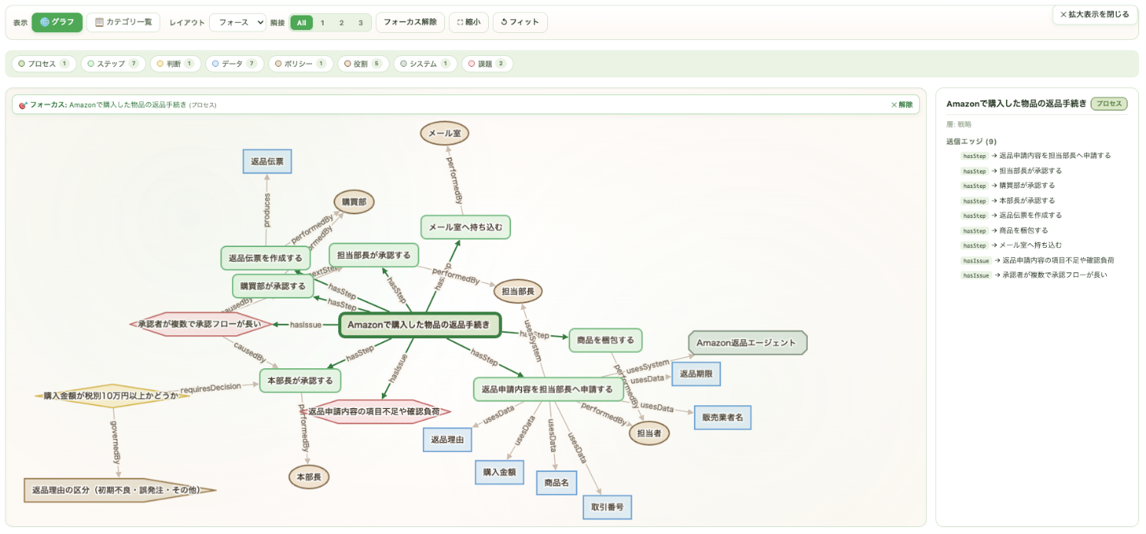Viewport: 1146px width, 534px height.
Task: Select the 返品理由 data node
Action: click(x=448, y=439)
